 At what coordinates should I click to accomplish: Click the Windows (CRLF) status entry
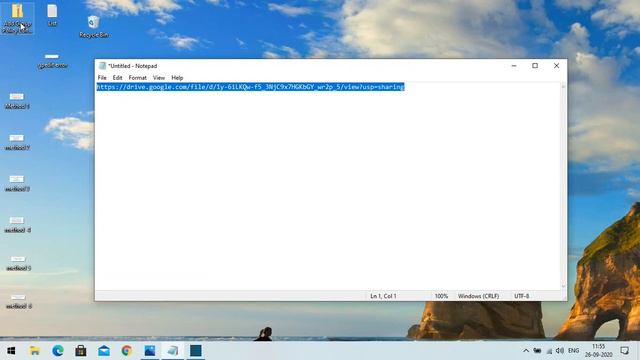click(x=478, y=296)
